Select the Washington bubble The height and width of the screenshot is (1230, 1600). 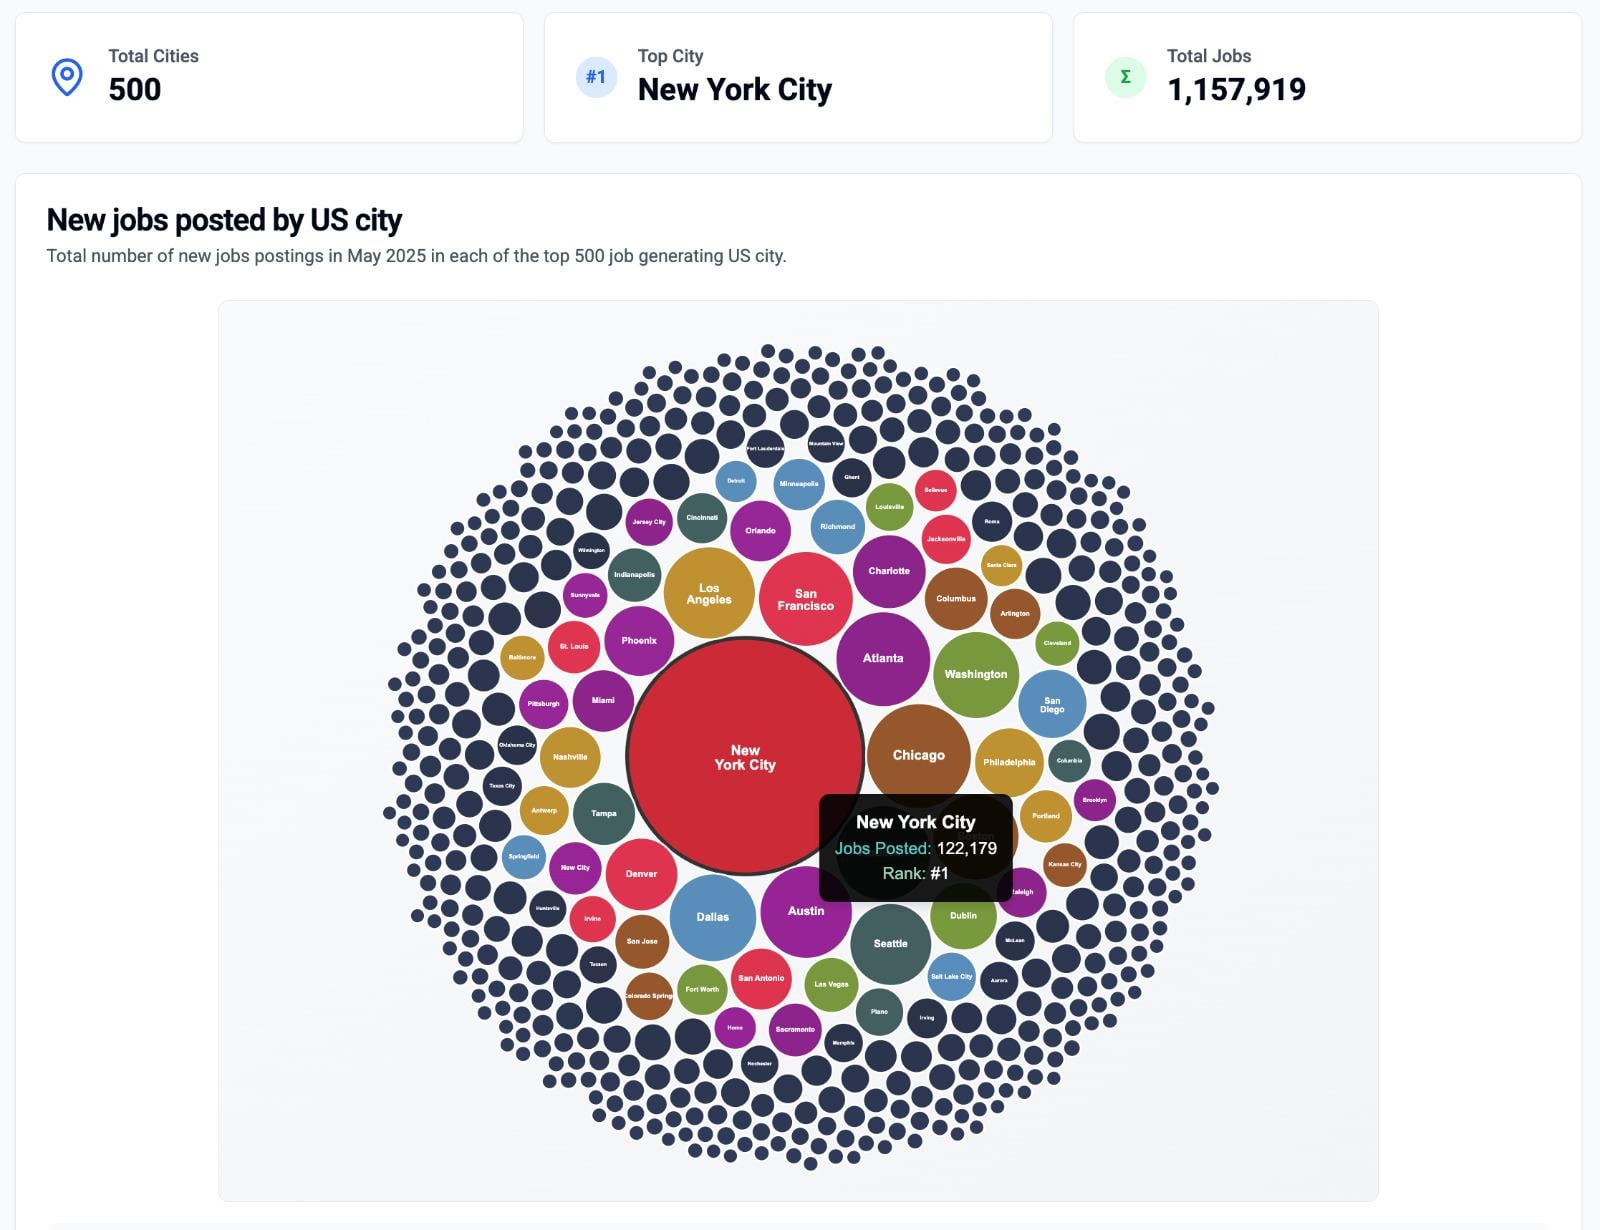click(x=976, y=674)
